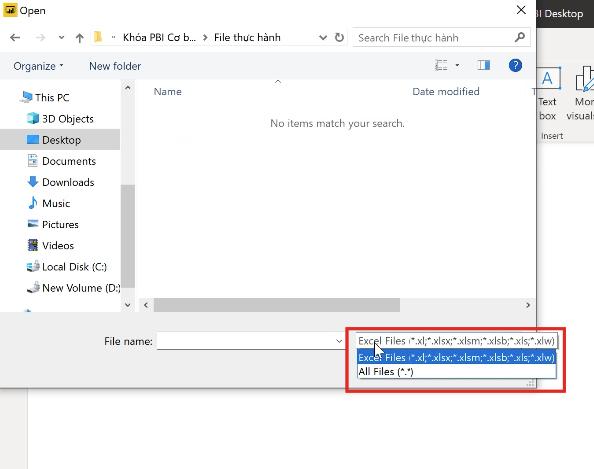Select the Khóa PBI Cơ b... breadcrumb
This screenshot has height=469, width=594.
pyautogui.click(x=159, y=37)
